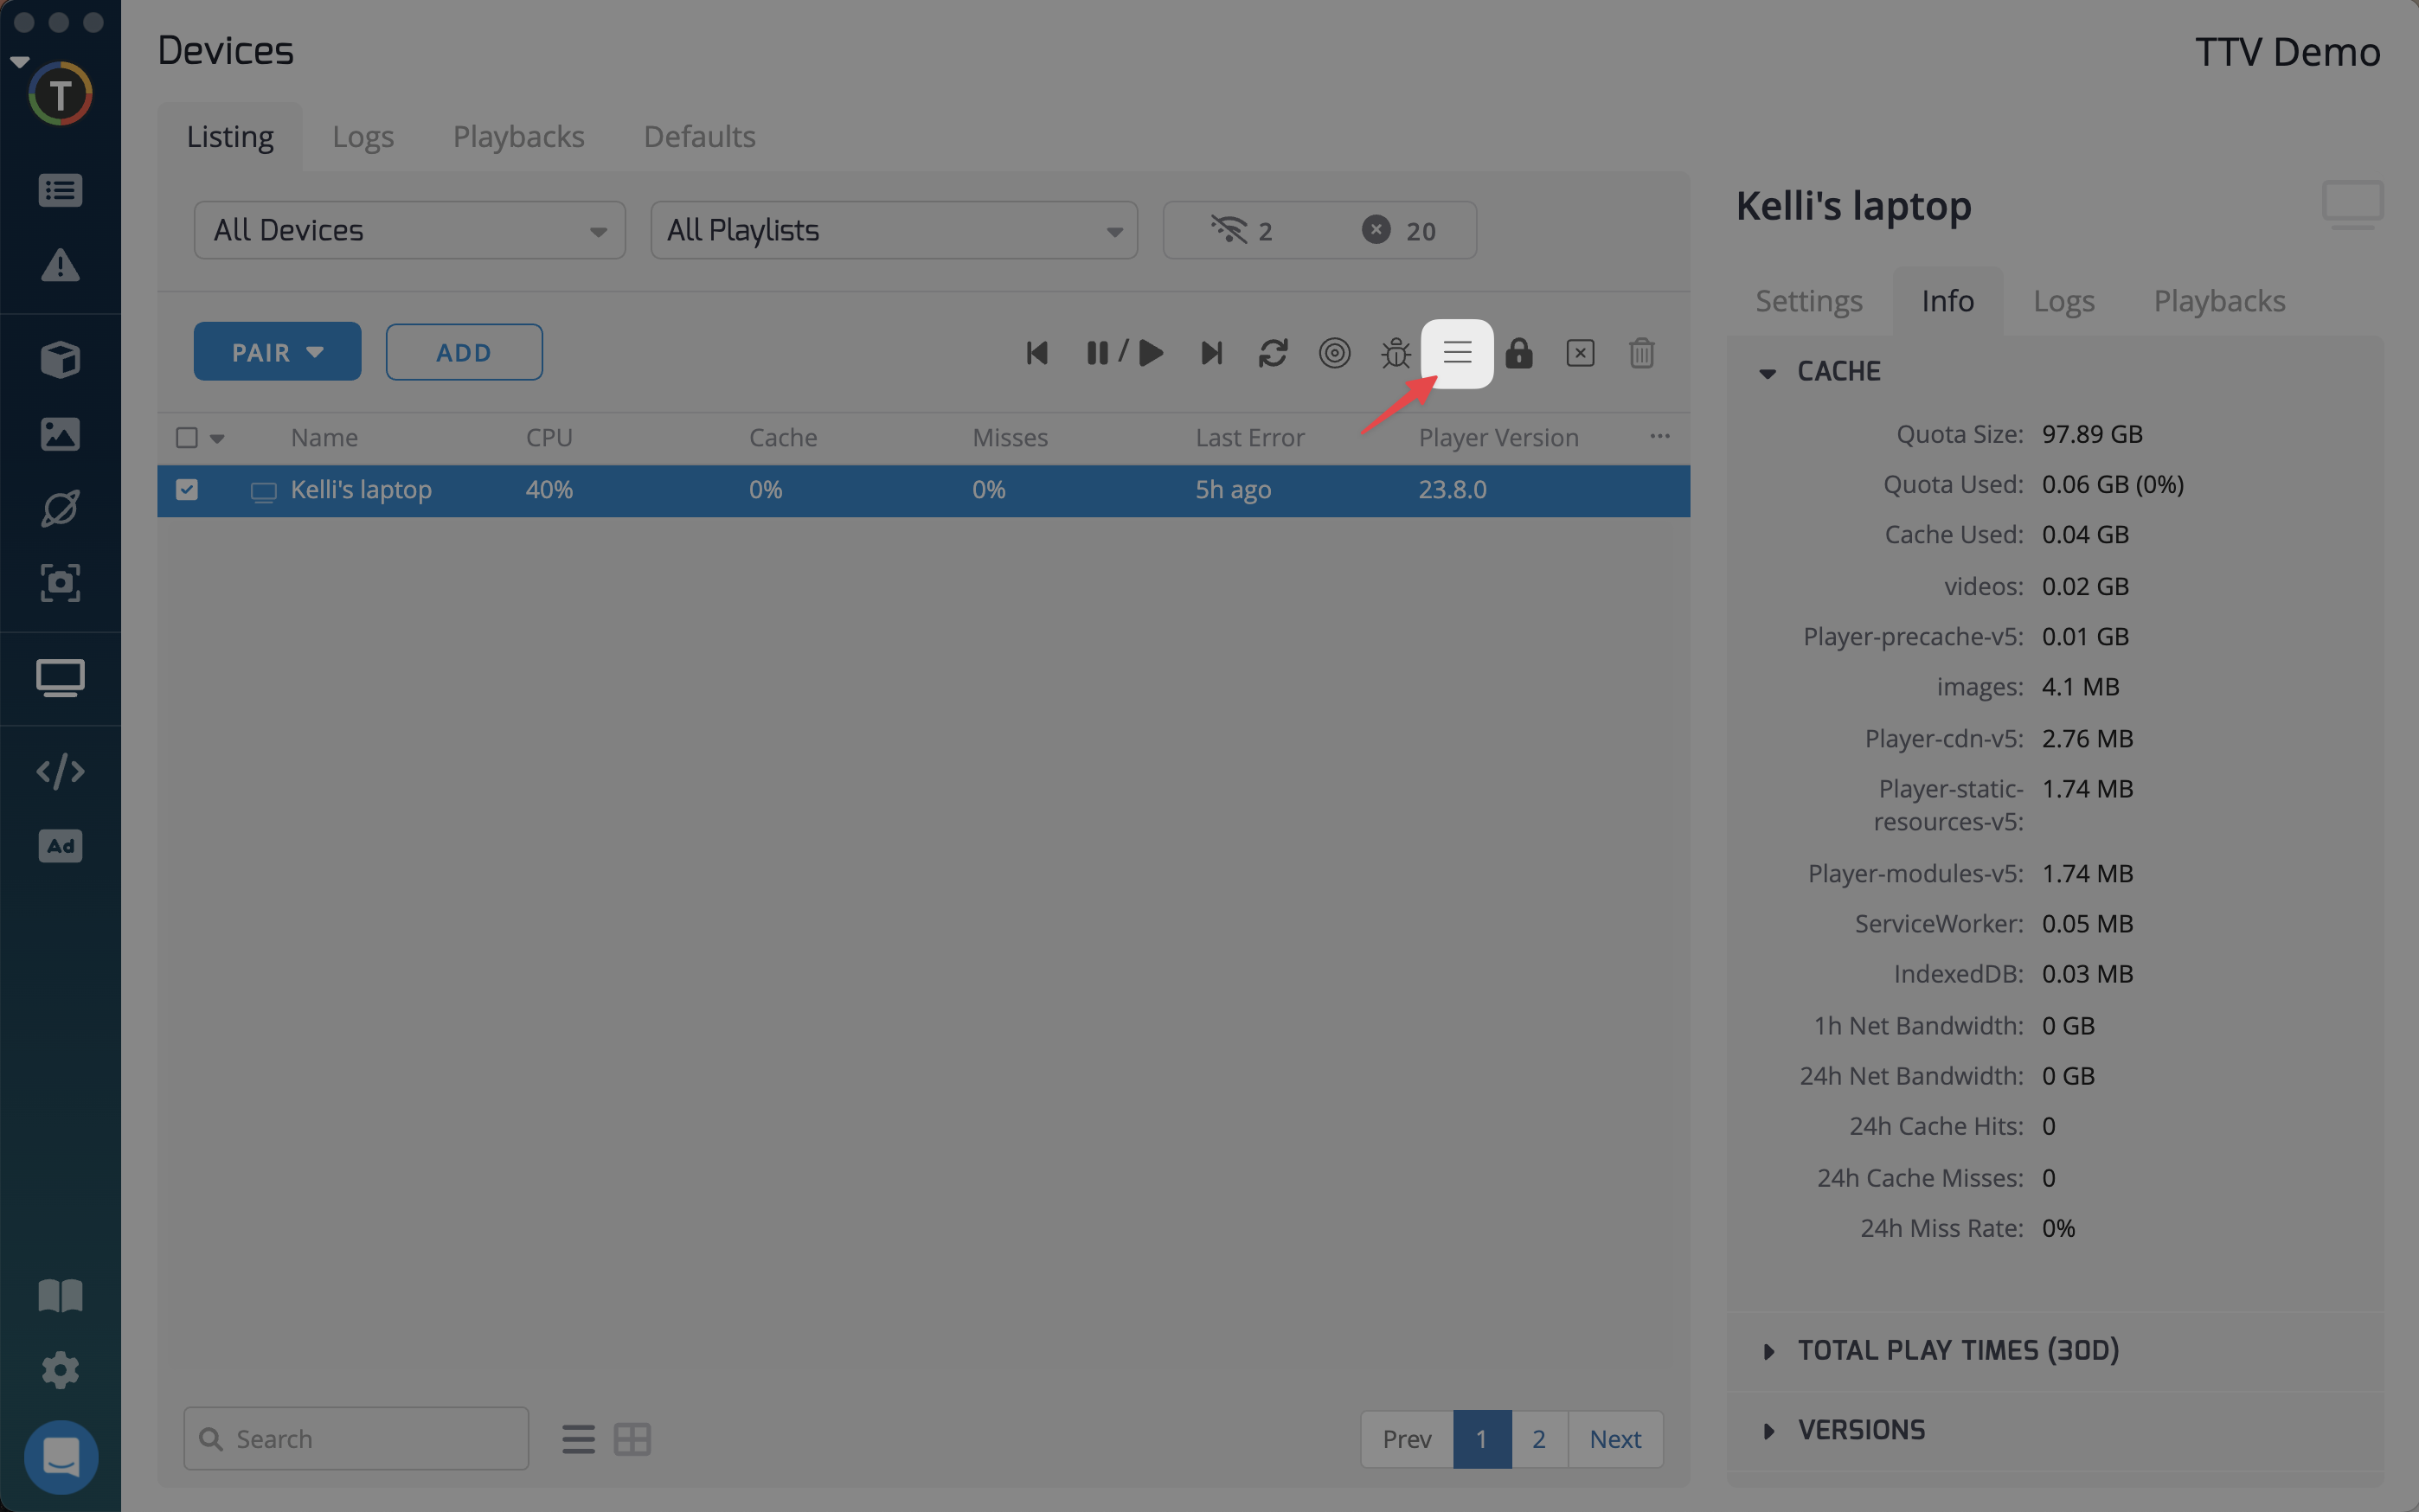Click the lock icon in device toolbar
Image resolution: width=2419 pixels, height=1512 pixels.
pyautogui.click(x=1518, y=353)
